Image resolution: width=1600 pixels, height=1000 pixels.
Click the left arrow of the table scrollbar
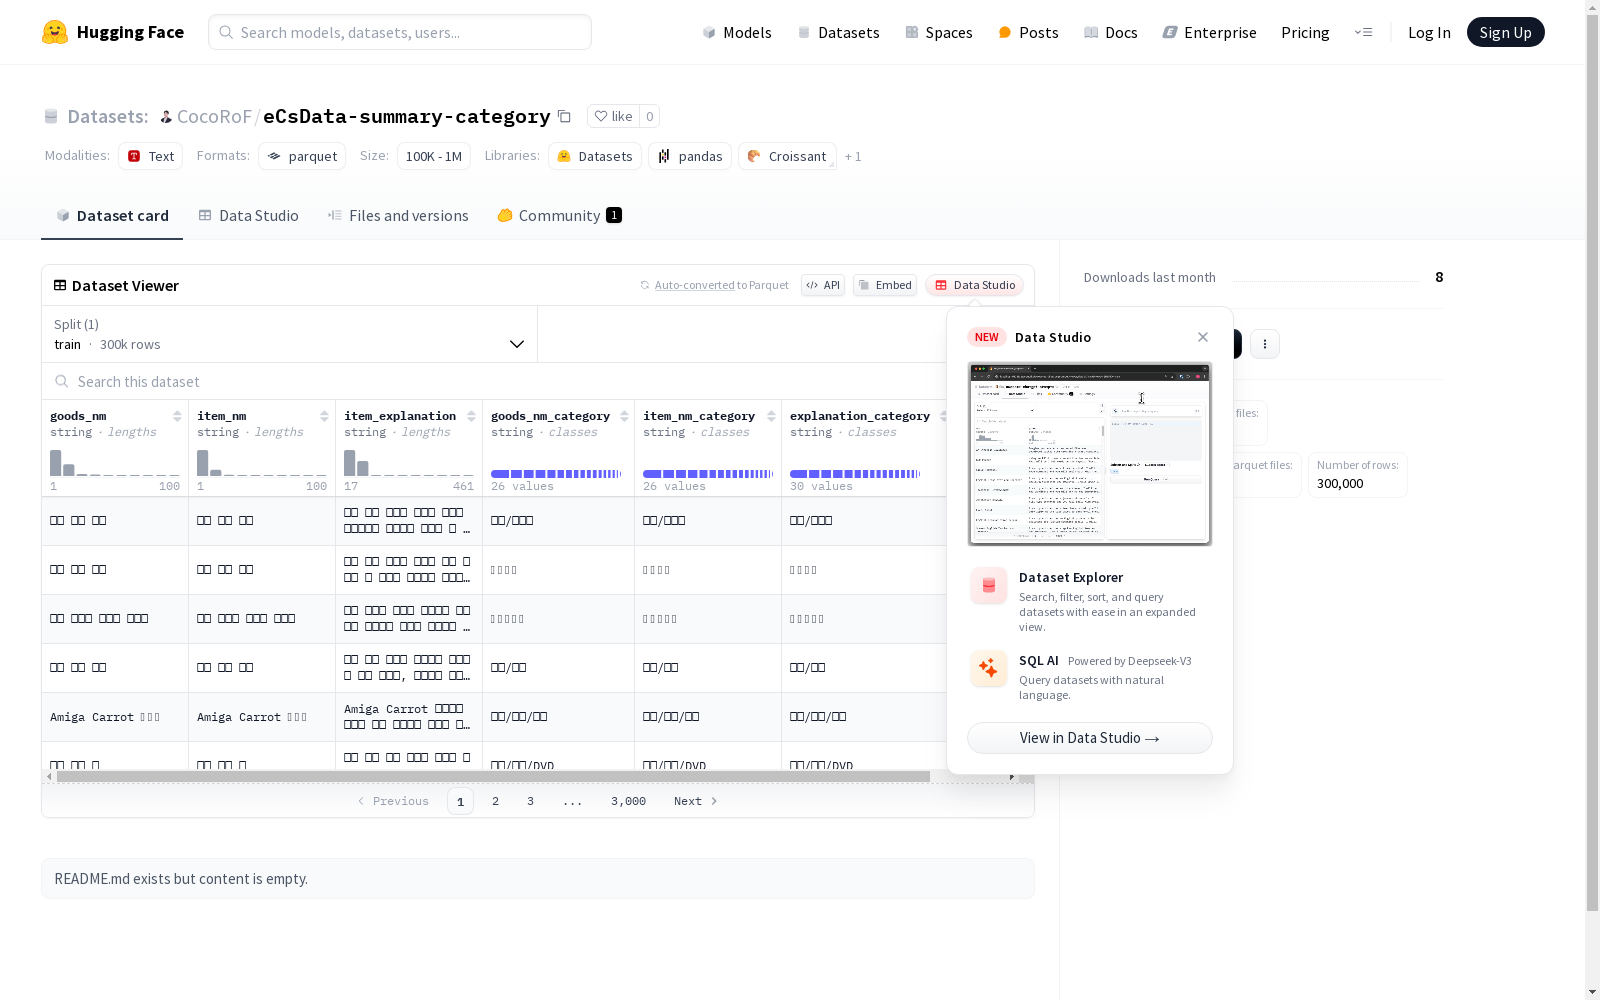tap(49, 777)
